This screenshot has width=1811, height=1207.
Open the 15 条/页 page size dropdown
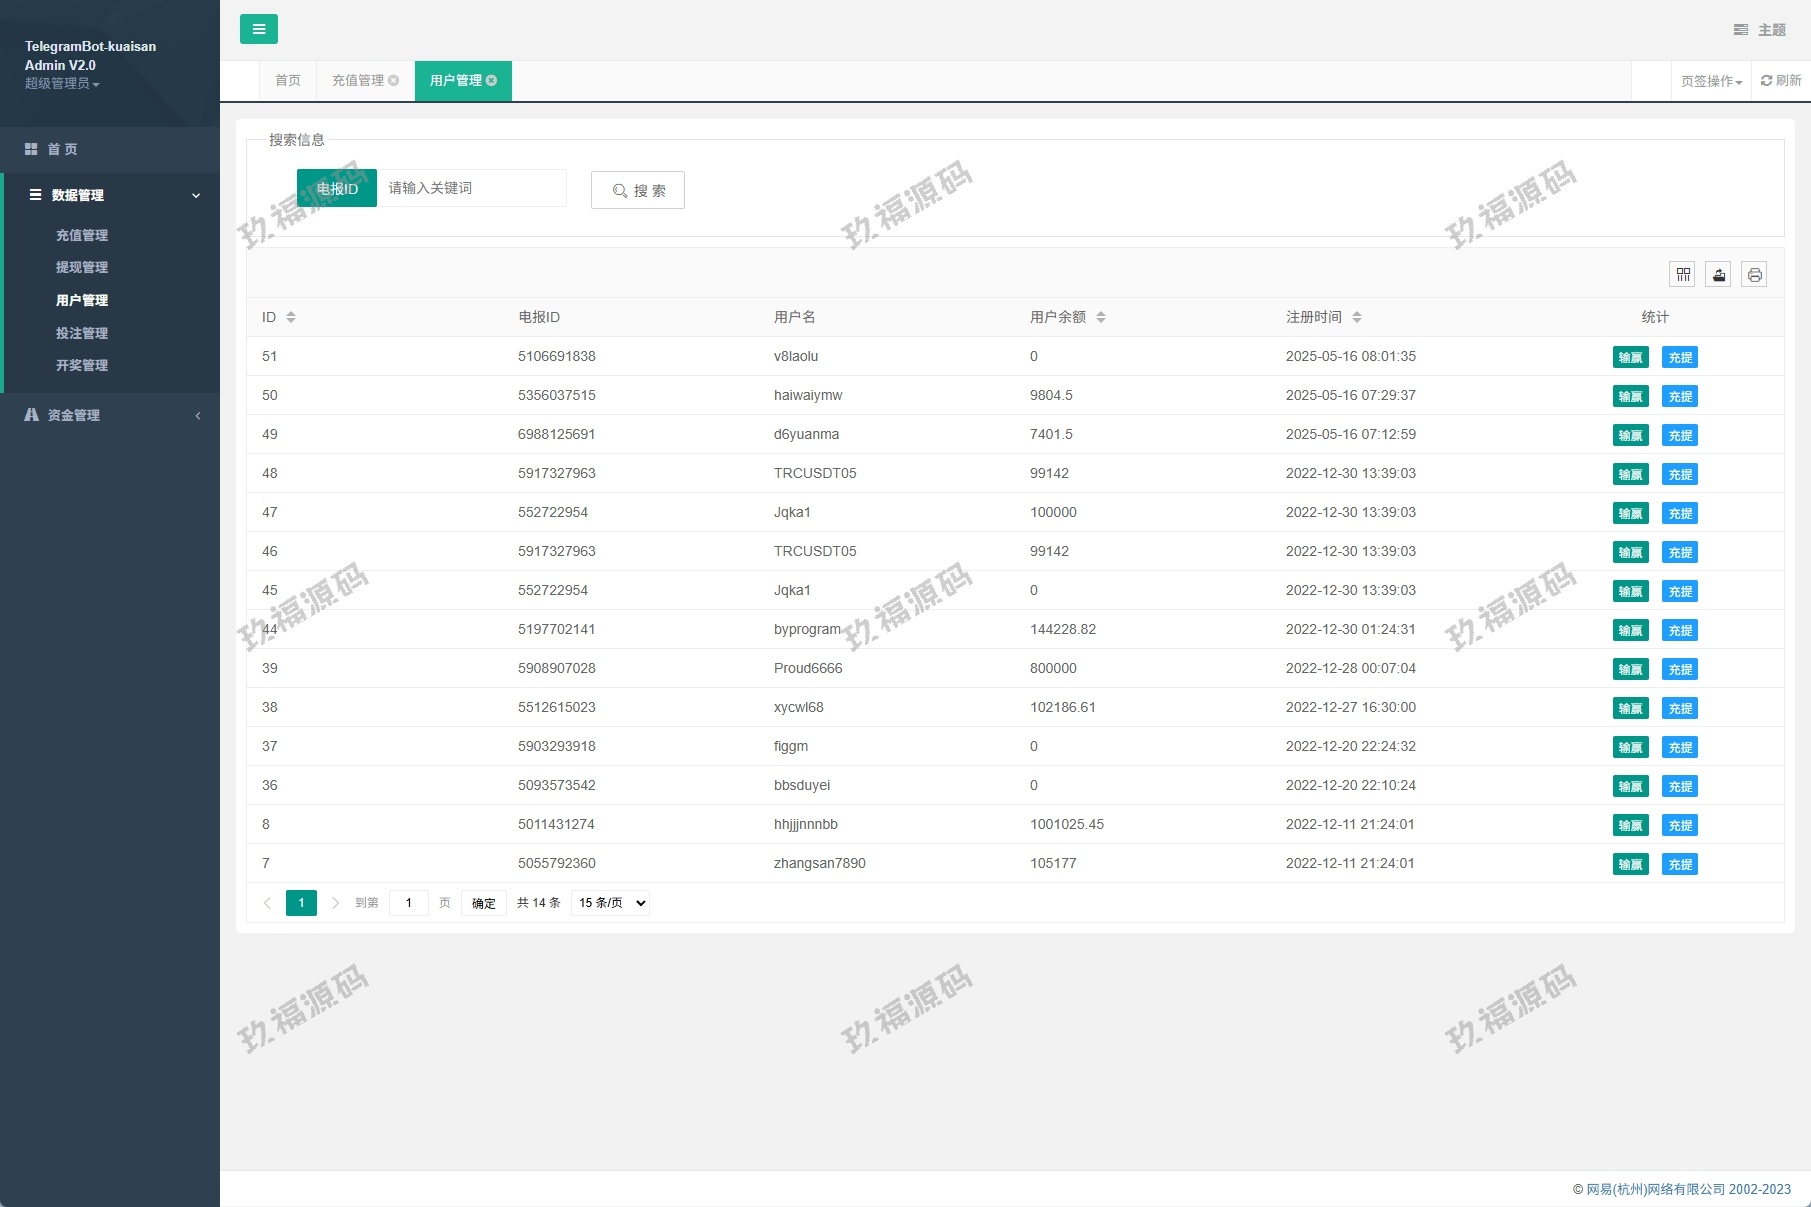(x=611, y=903)
